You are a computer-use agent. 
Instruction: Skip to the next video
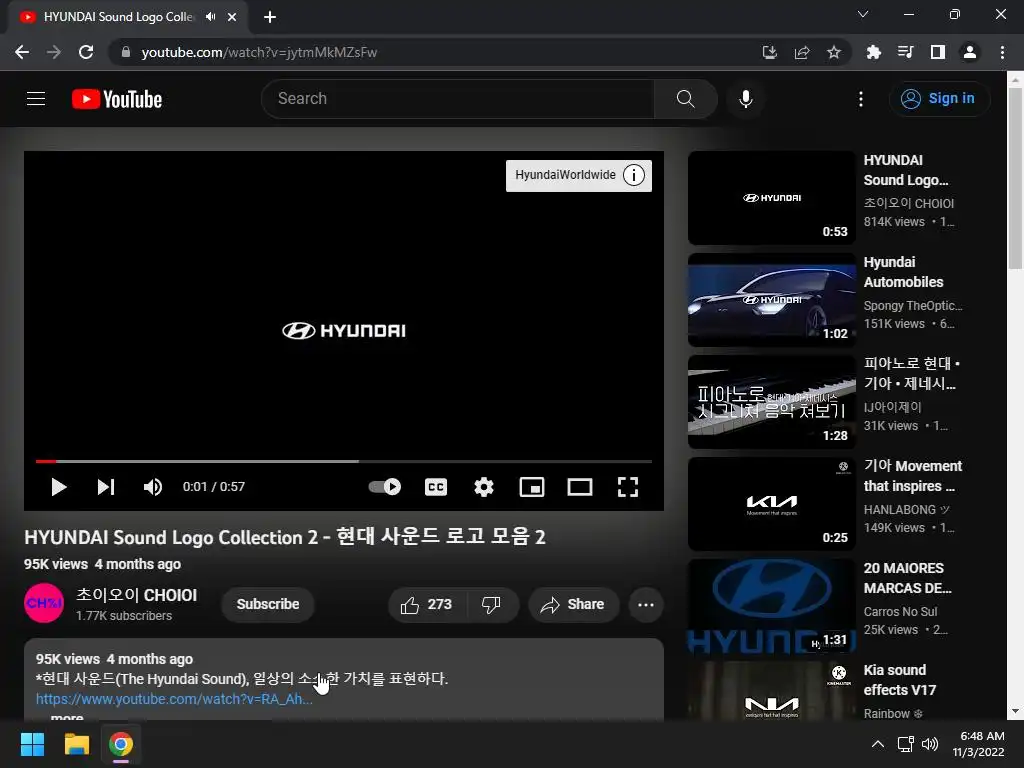click(106, 487)
